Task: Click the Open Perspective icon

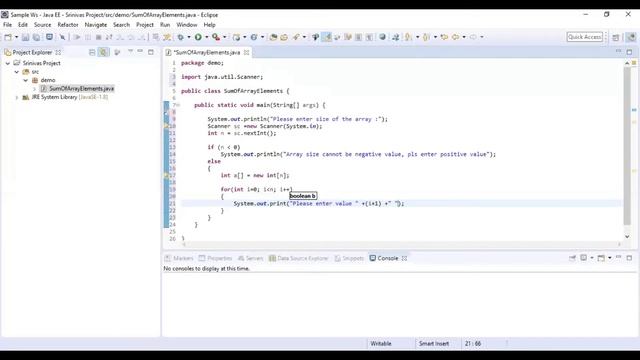Action: point(616,37)
